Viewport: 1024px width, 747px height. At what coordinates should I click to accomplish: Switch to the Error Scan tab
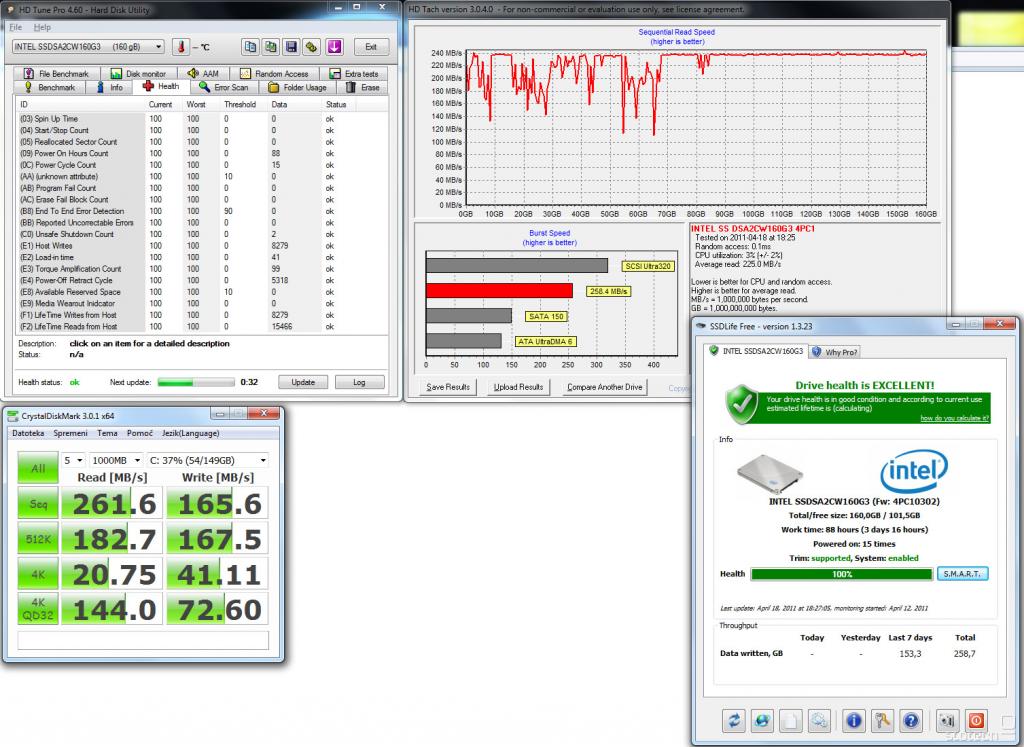click(224, 87)
